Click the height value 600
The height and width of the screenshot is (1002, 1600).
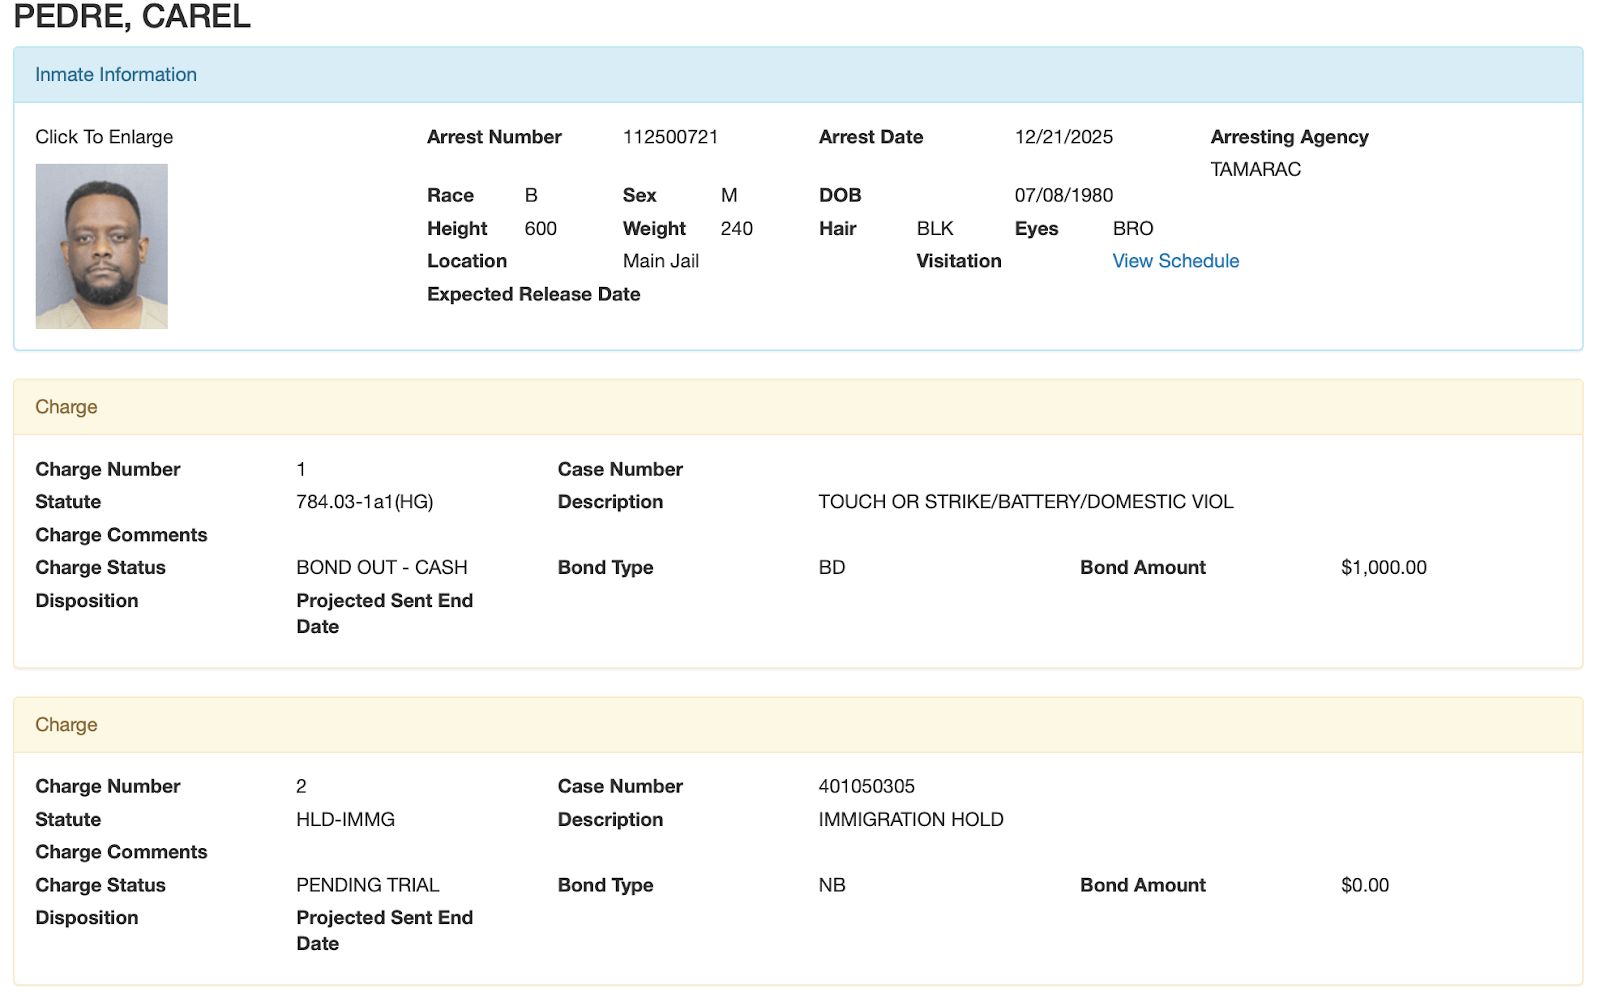pyautogui.click(x=540, y=228)
